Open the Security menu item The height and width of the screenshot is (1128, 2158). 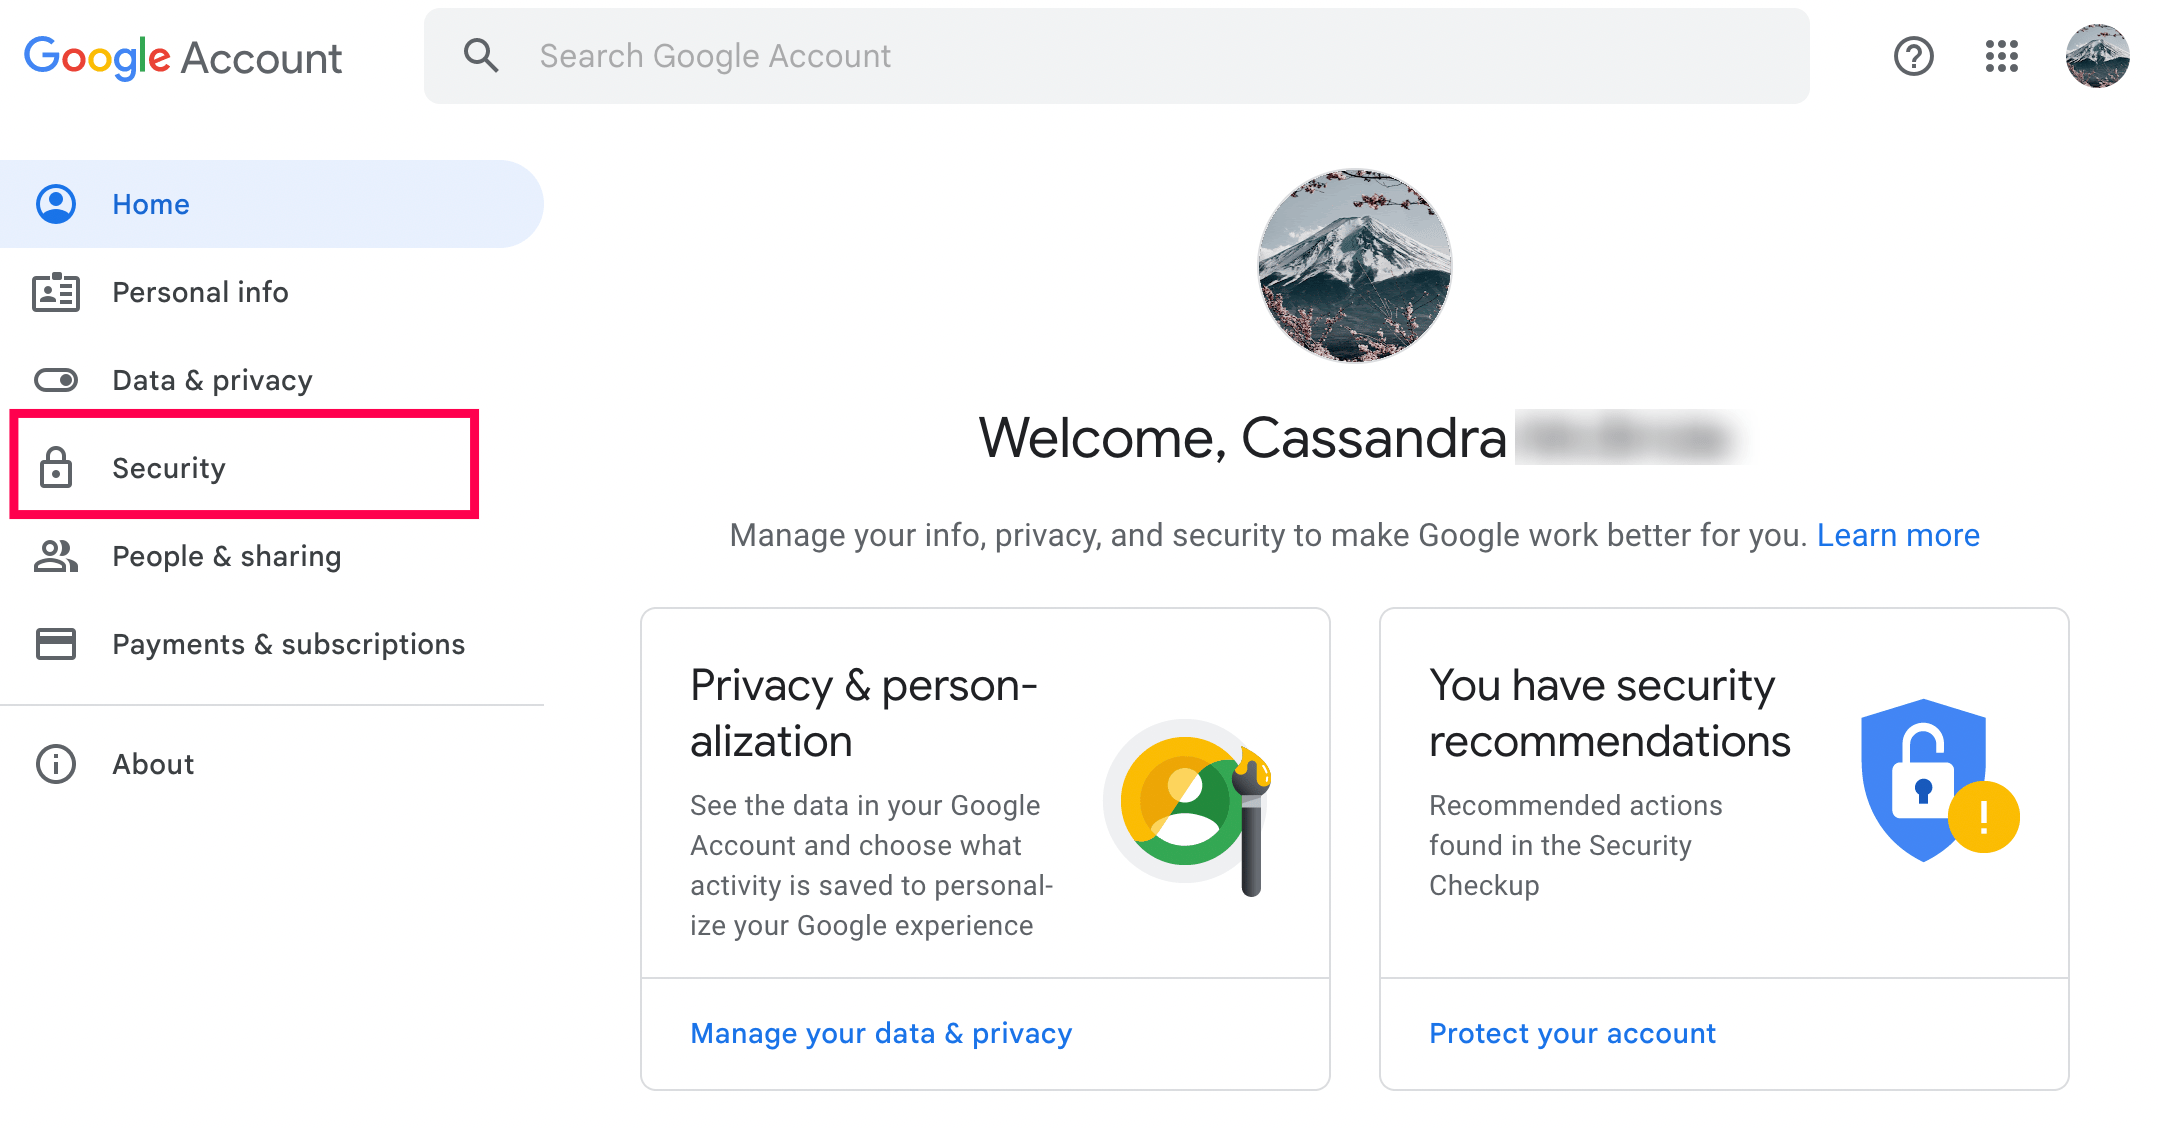pos(169,468)
